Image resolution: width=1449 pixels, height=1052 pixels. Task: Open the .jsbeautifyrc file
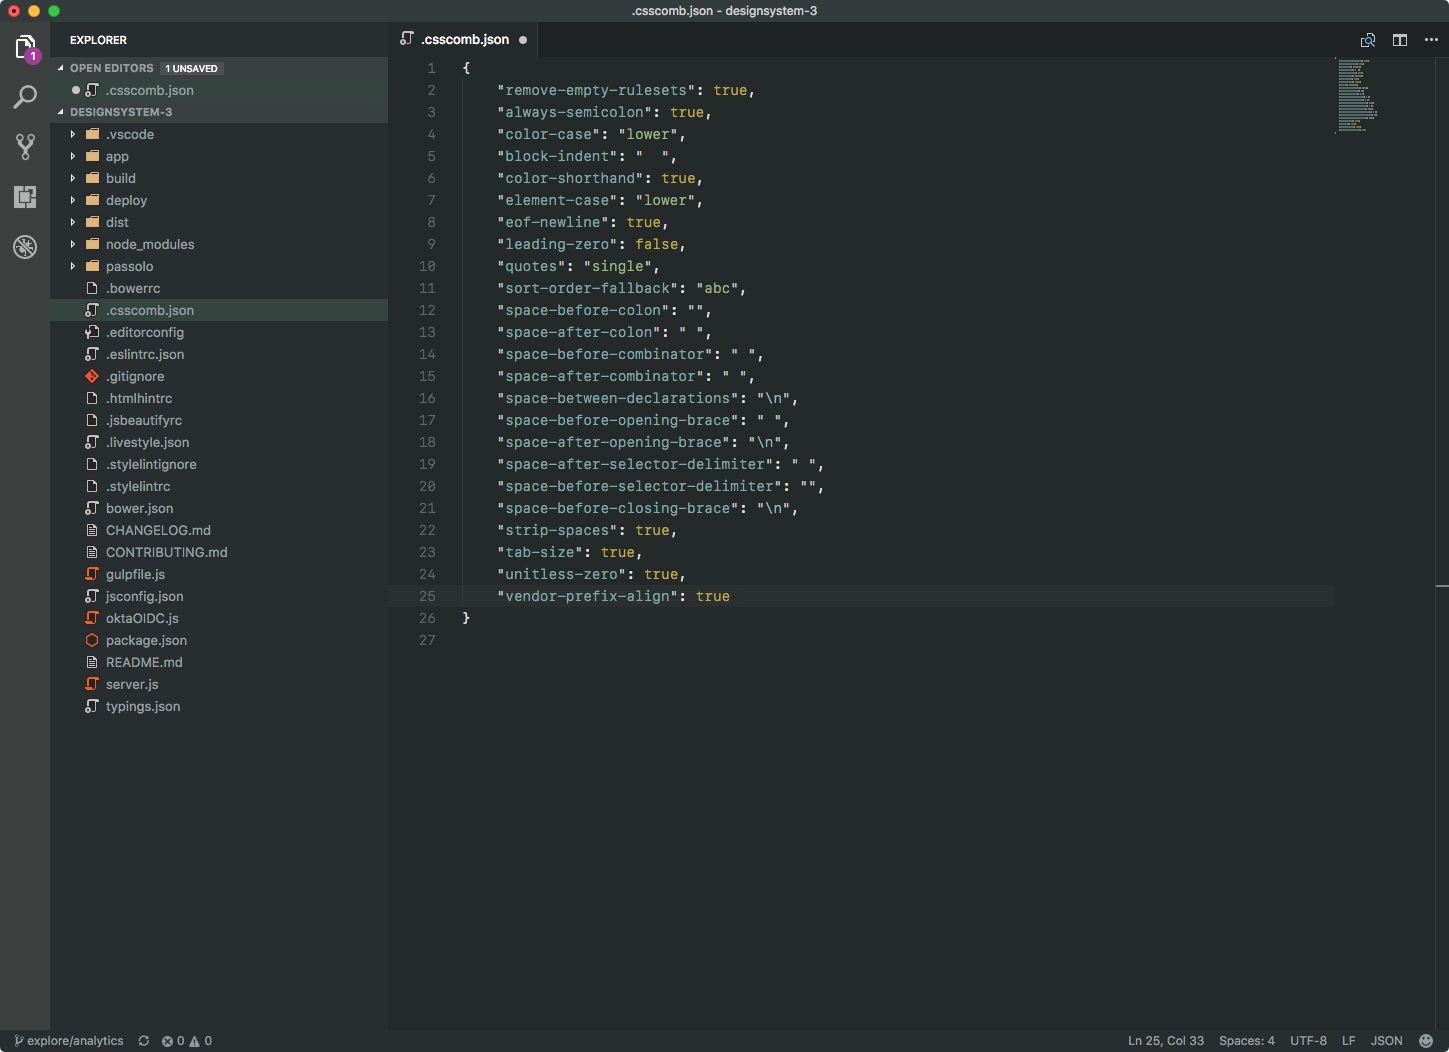219,420
